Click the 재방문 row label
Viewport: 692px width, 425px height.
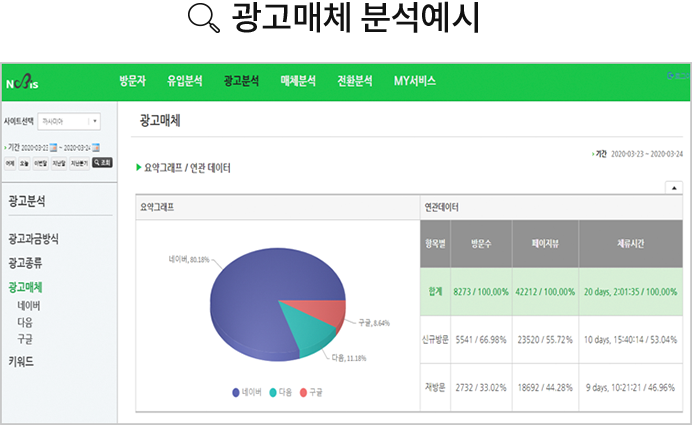click(435, 387)
